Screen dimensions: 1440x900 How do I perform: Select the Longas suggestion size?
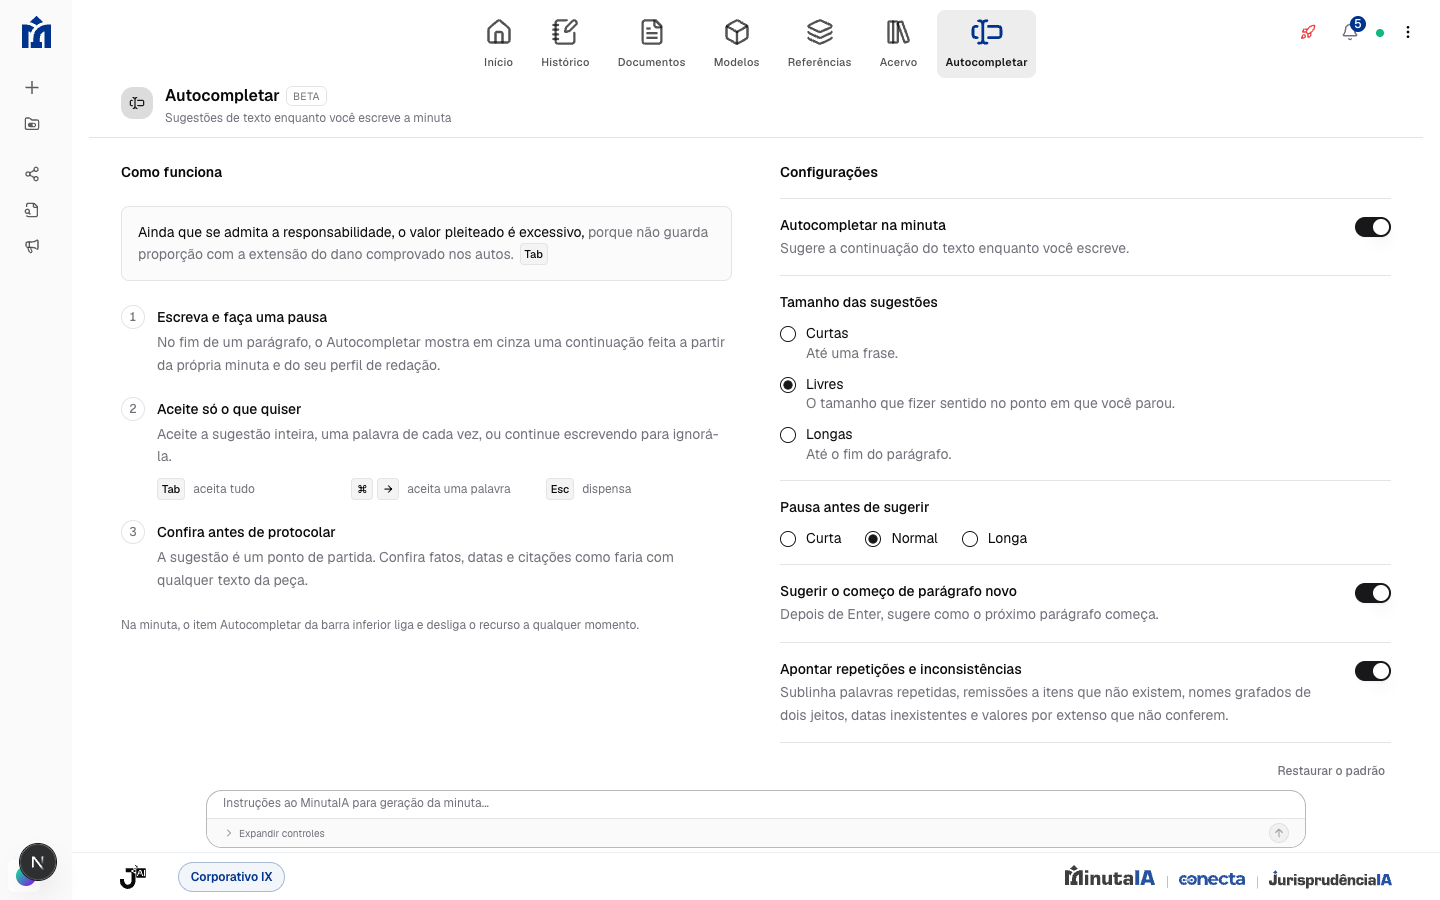tap(788, 435)
